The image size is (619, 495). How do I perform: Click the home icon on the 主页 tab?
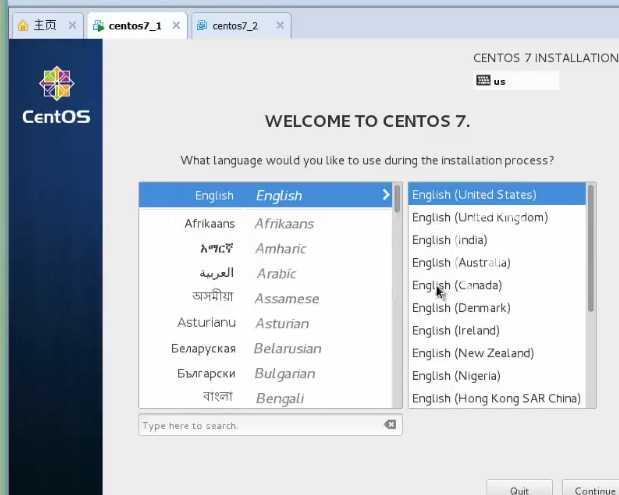pos(23,26)
